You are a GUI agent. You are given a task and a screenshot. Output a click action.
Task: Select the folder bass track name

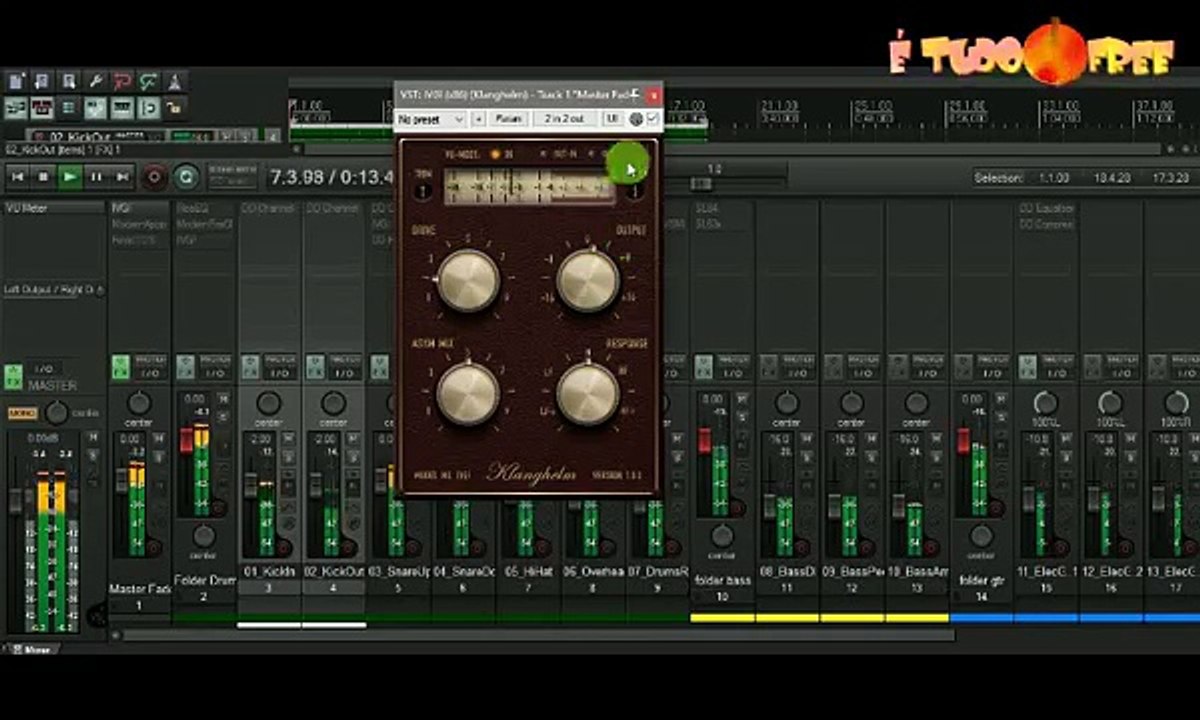pos(722,580)
